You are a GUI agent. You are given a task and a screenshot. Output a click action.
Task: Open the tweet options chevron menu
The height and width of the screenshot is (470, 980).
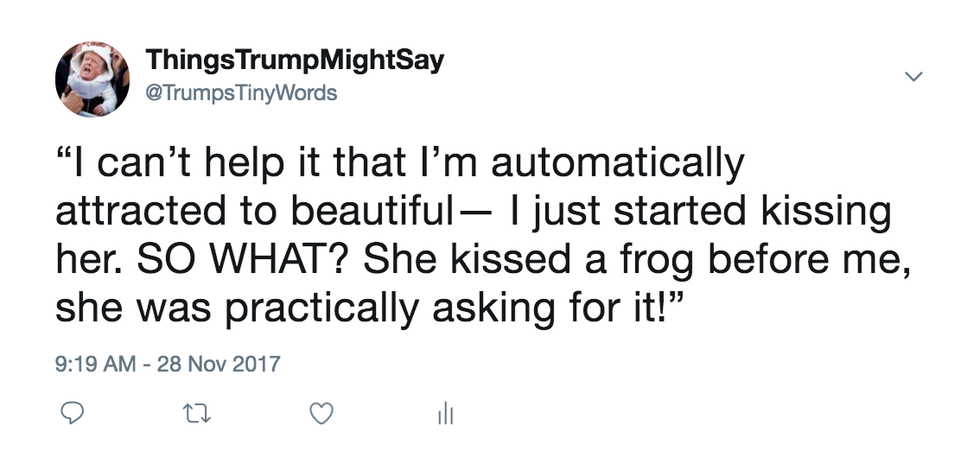pyautogui.click(x=912, y=77)
